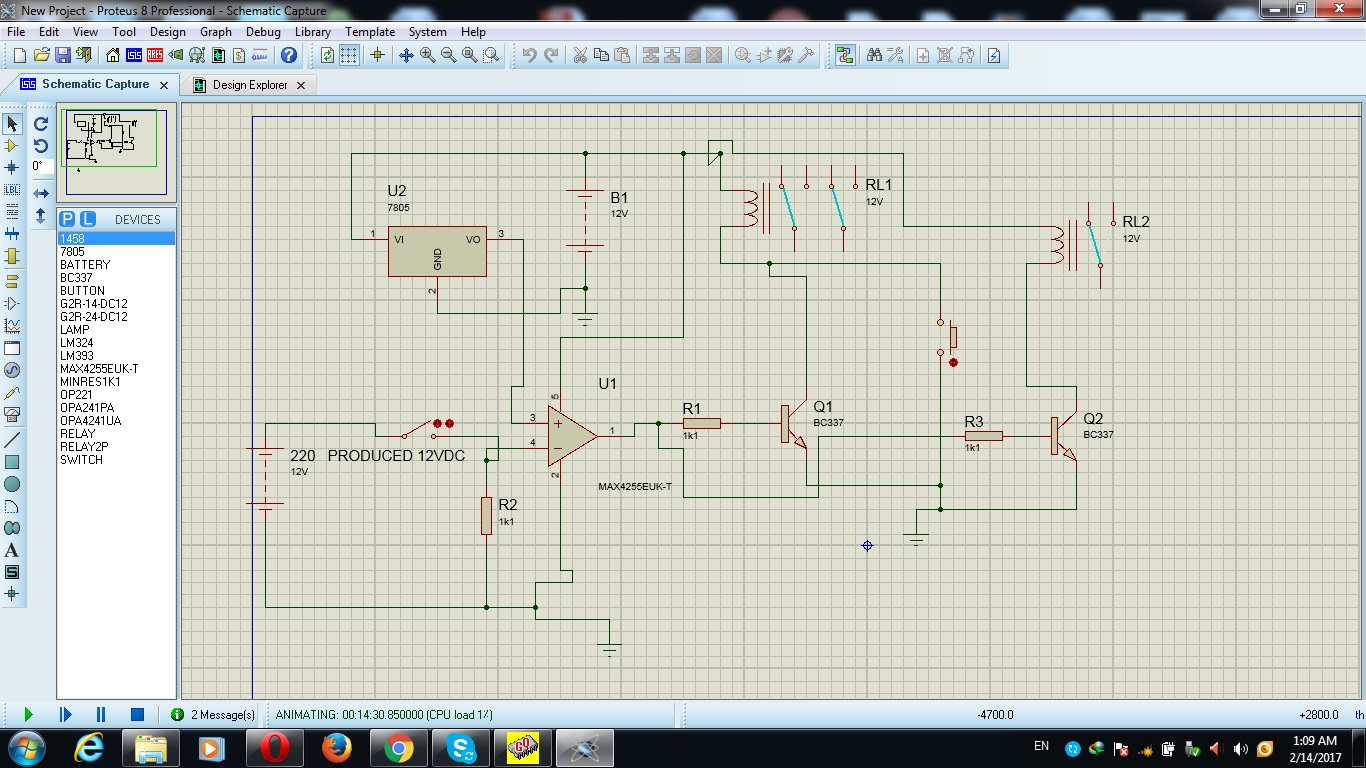Click the L library manage button
This screenshot has width=1366, height=768.
pos(87,219)
